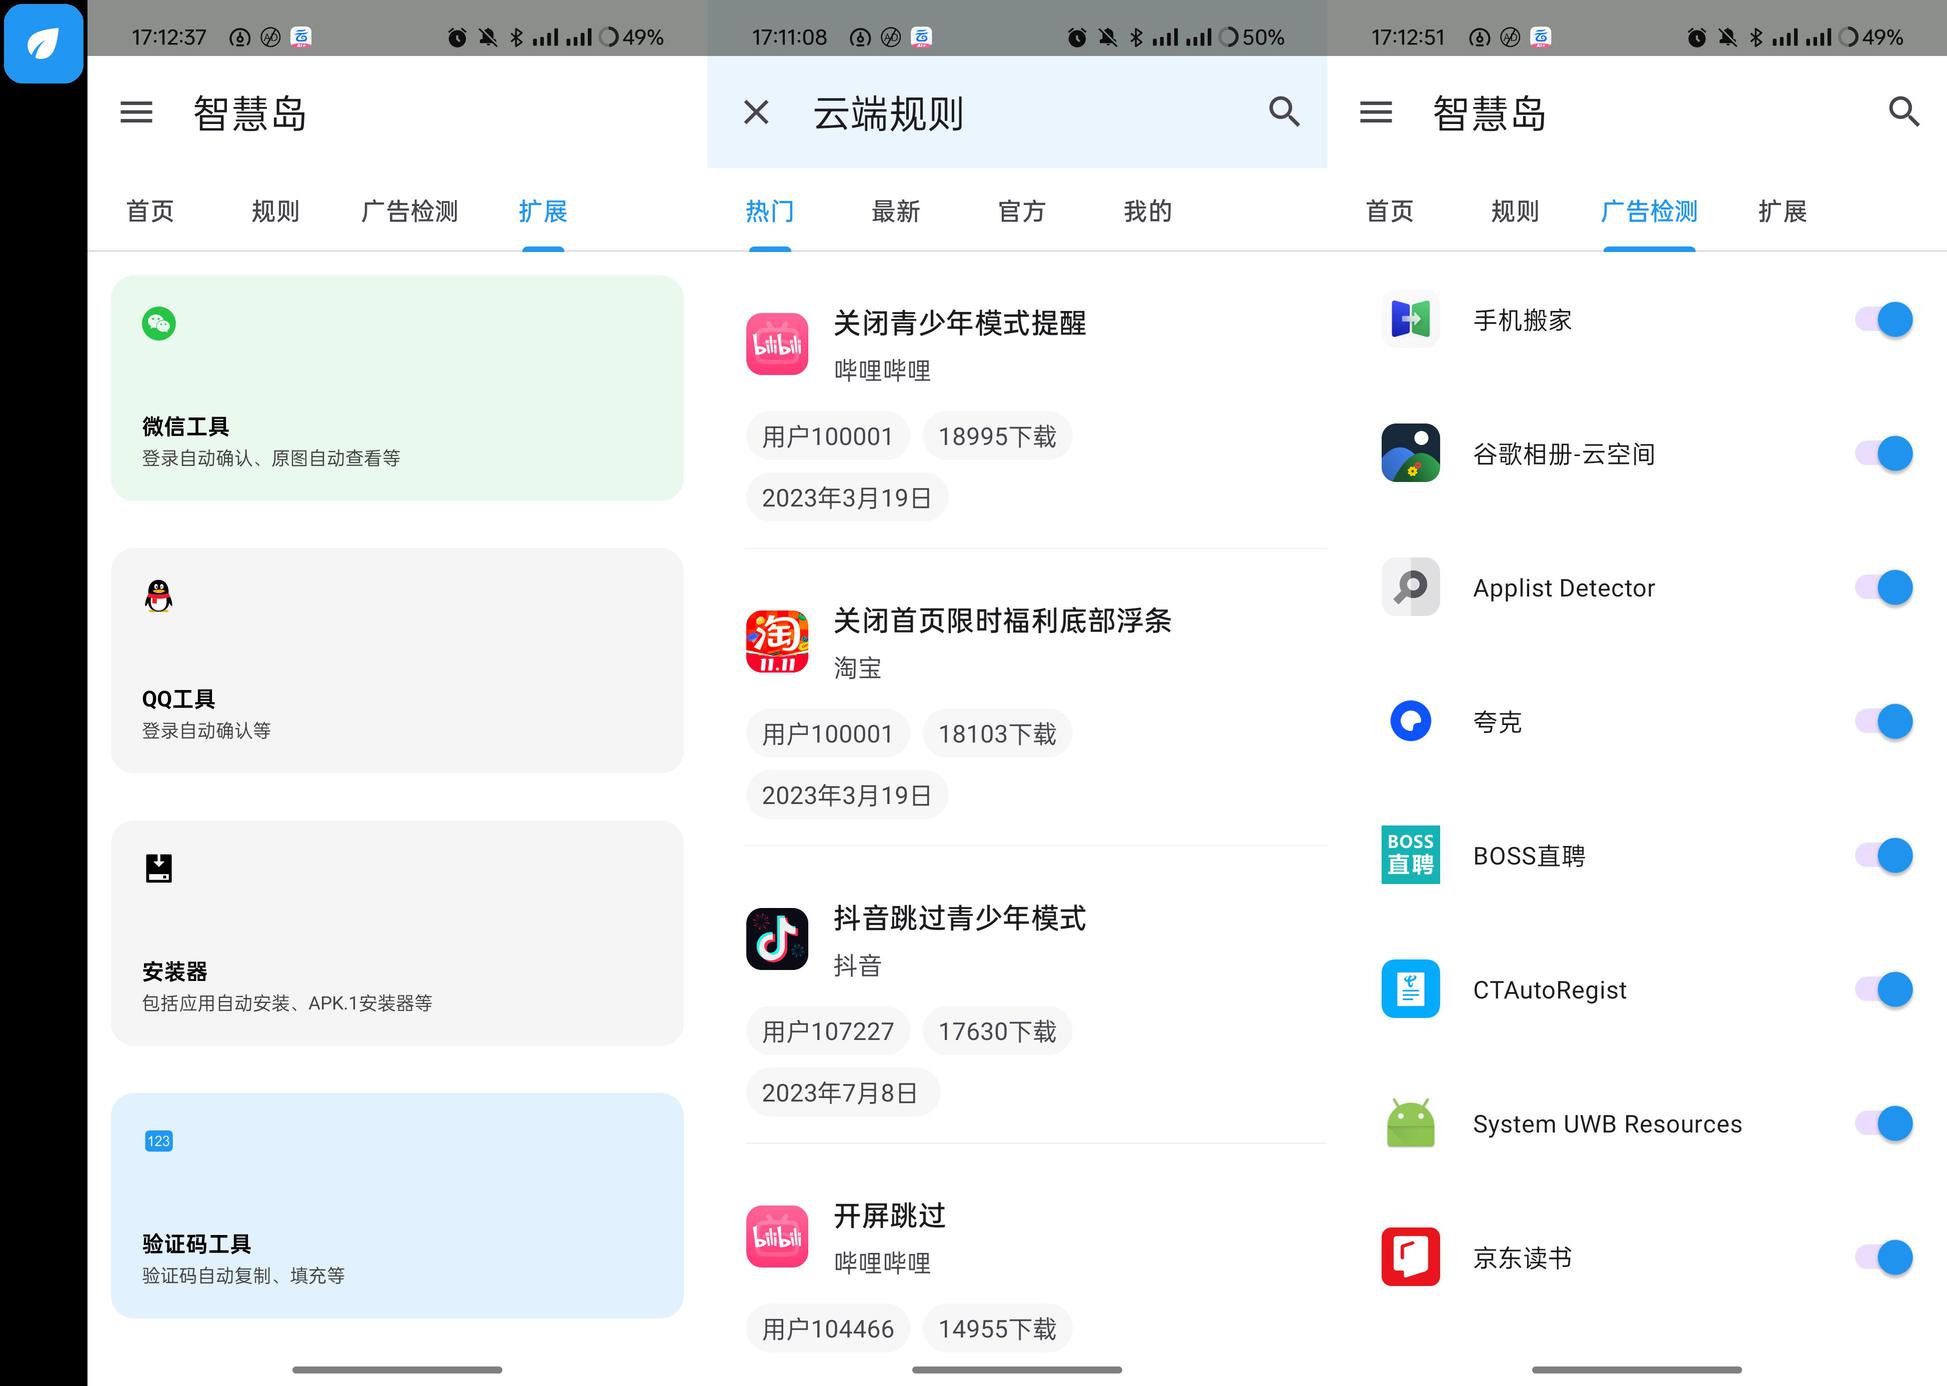Tap search icon in 云端规则 header
This screenshot has width=1947, height=1386.
[x=1284, y=112]
